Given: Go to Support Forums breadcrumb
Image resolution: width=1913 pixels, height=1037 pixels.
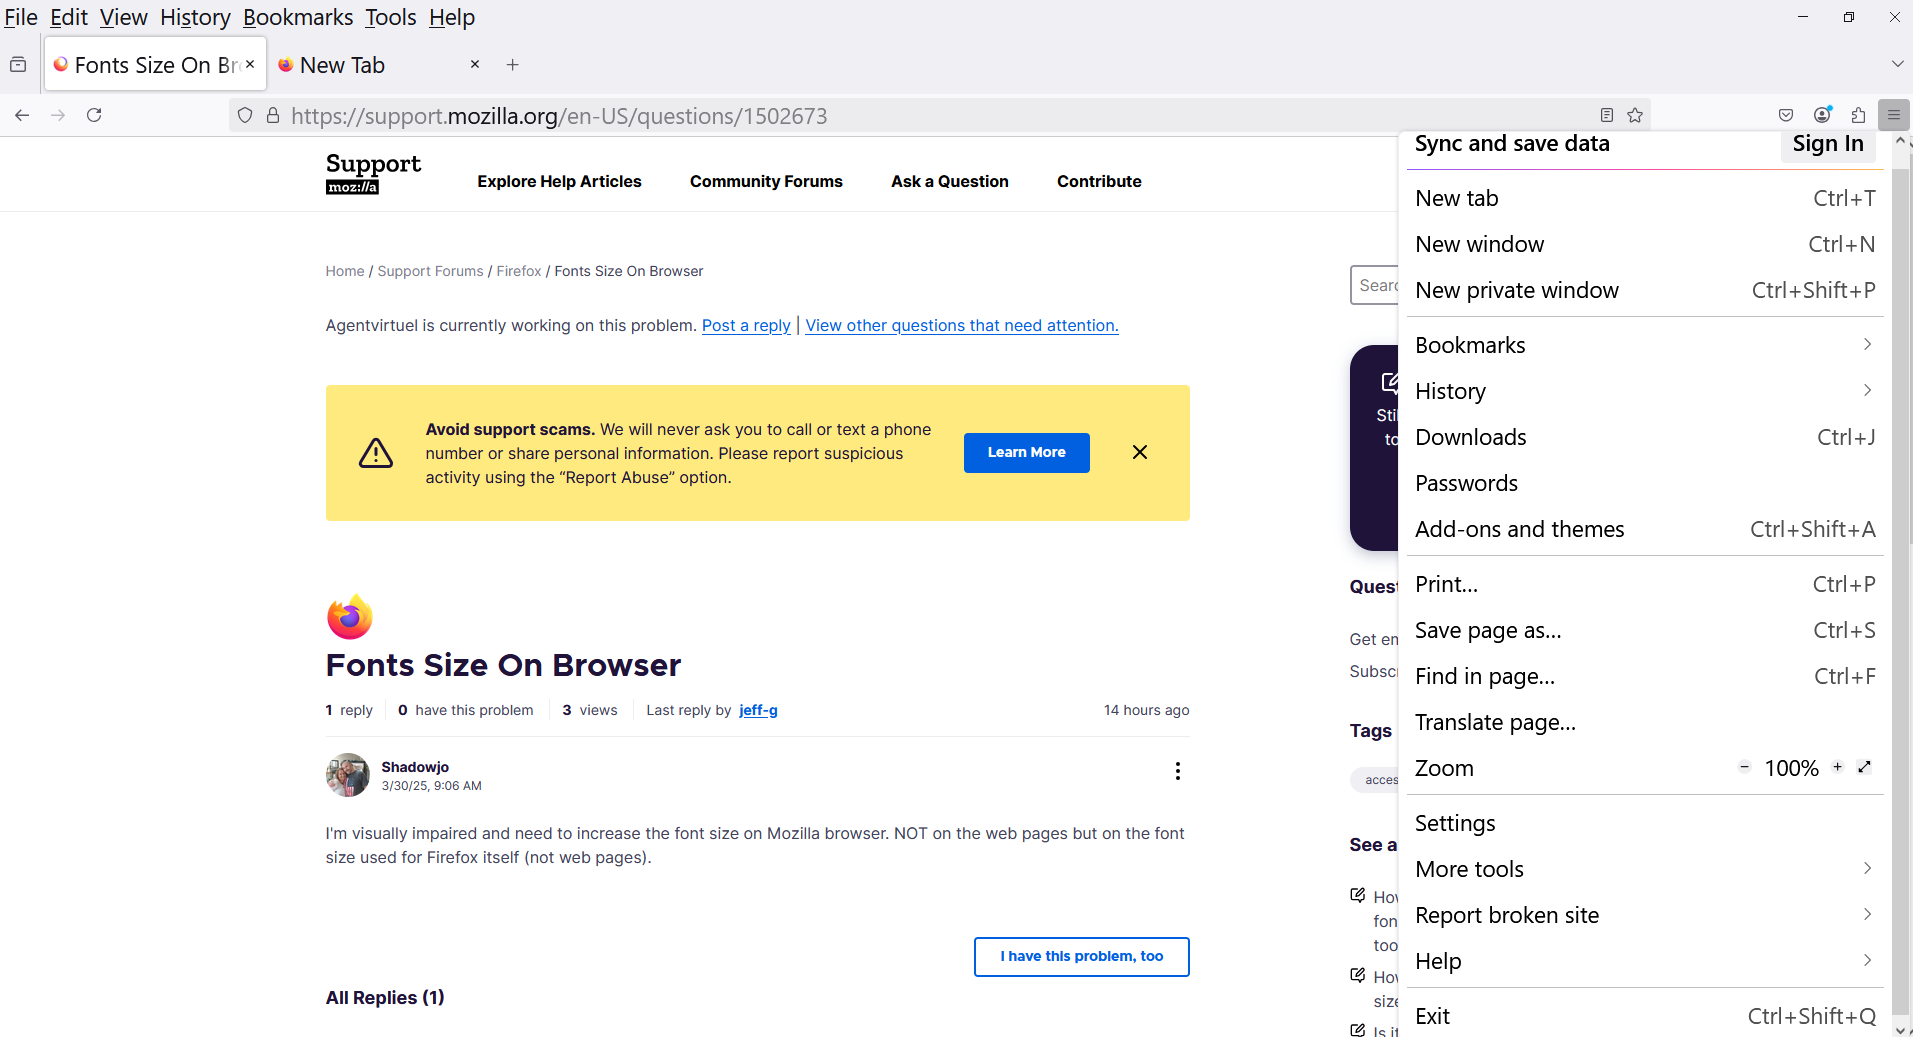Looking at the screenshot, I should [x=430, y=271].
